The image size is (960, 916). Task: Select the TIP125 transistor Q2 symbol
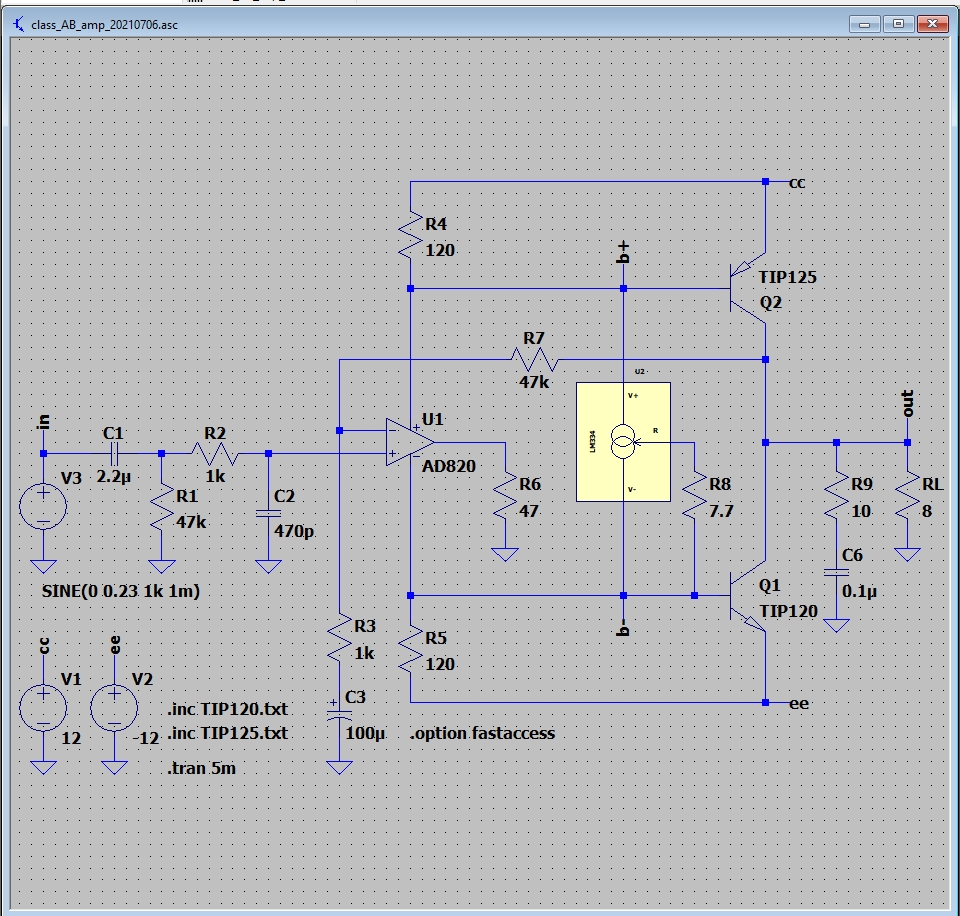(748, 288)
